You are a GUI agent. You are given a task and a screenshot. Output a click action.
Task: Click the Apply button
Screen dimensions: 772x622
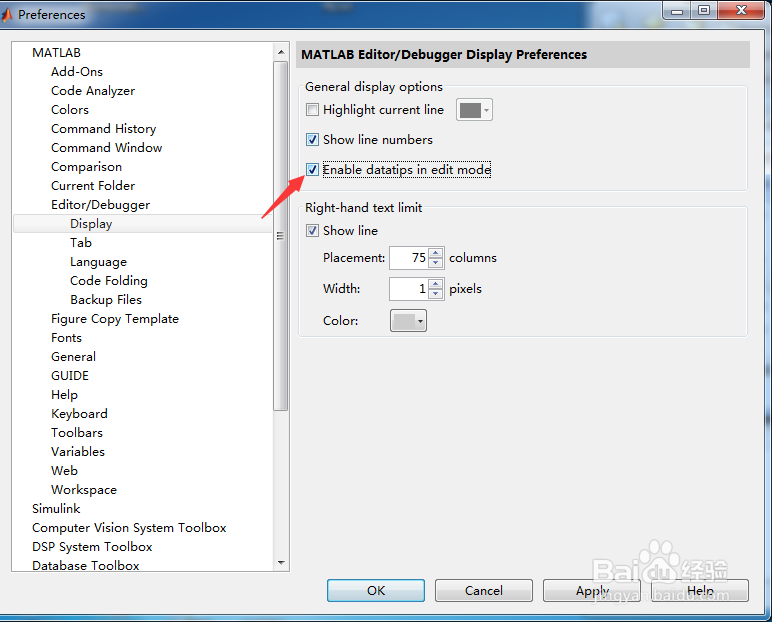(592, 590)
